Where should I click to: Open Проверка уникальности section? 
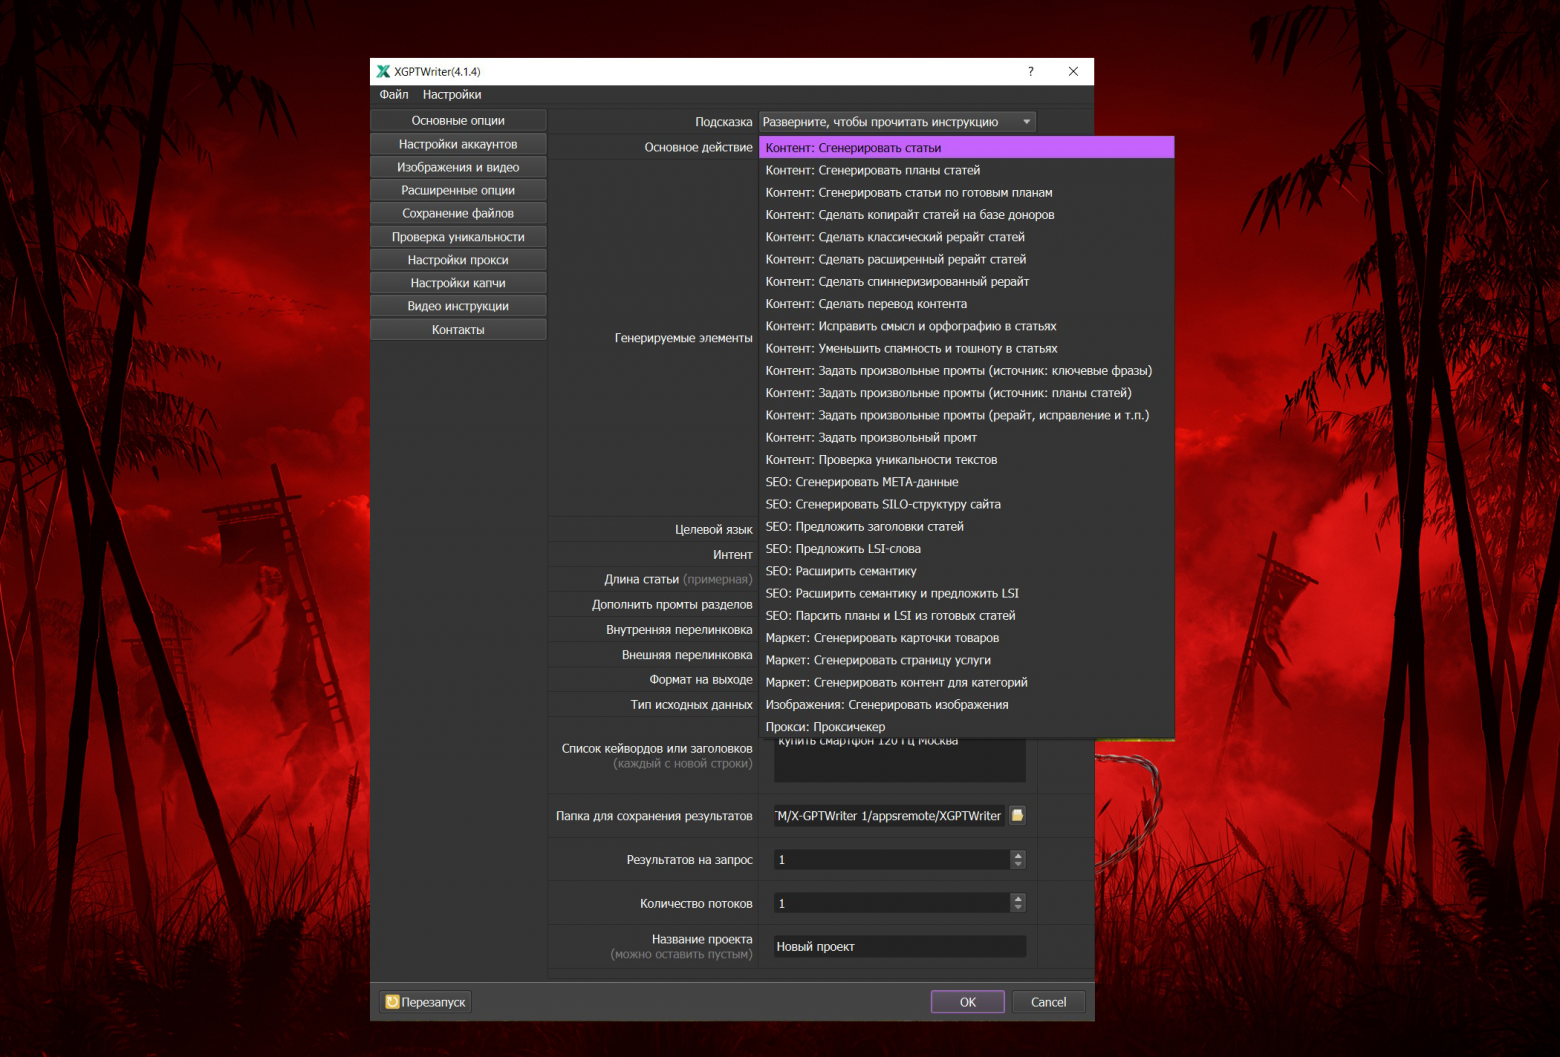coord(458,237)
